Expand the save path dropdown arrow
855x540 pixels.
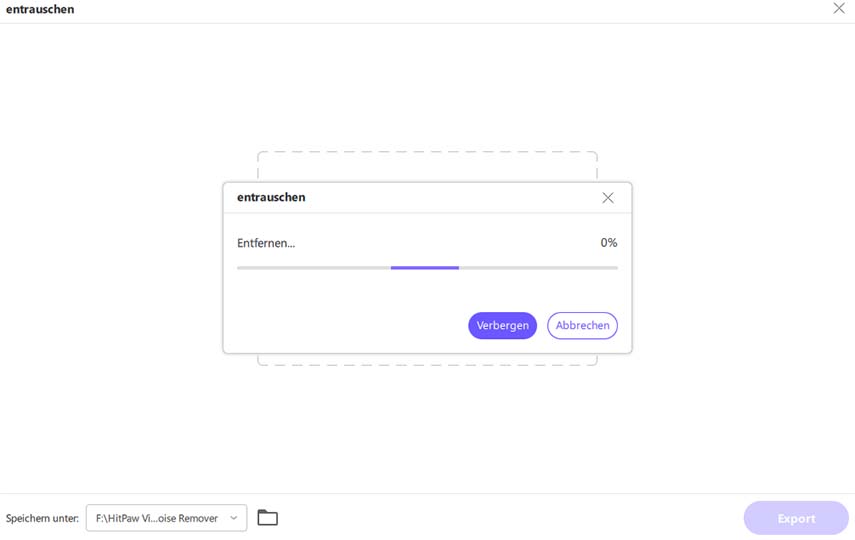tap(234, 518)
